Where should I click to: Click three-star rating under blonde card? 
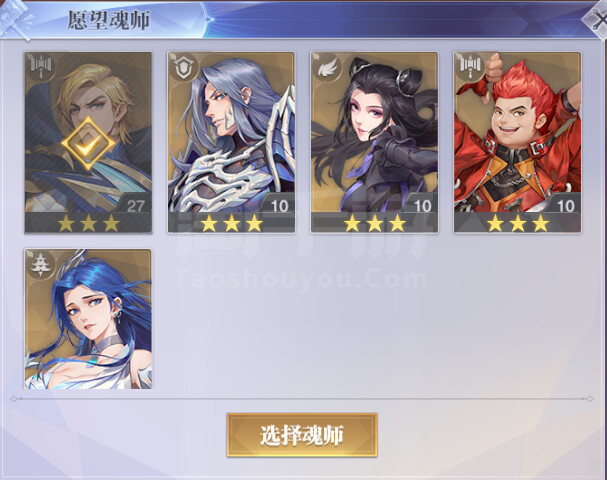(x=88, y=223)
